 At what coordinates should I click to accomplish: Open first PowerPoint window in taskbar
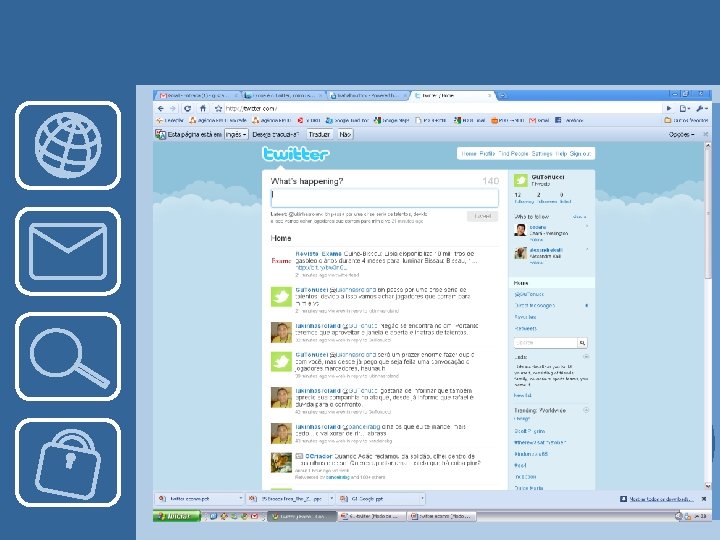pos(370,516)
